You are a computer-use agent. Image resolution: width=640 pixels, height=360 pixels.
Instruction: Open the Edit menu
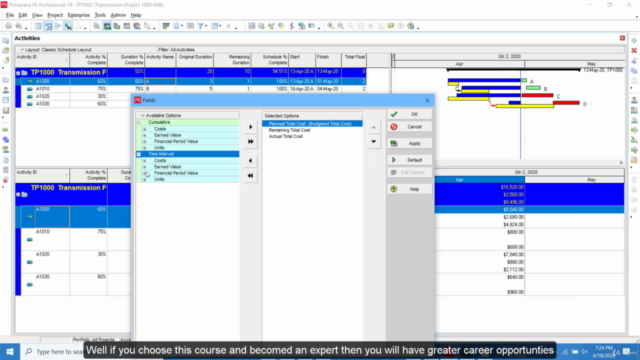(x=23, y=15)
